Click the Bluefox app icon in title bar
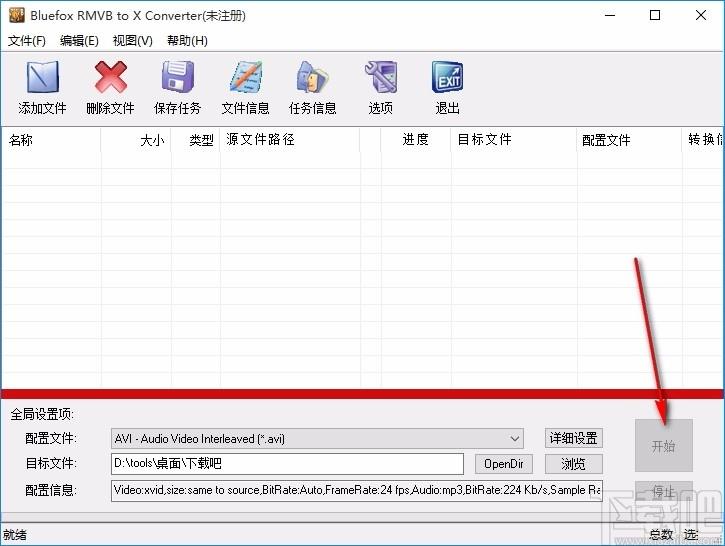725x546 pixels. [x=17, y=15]
